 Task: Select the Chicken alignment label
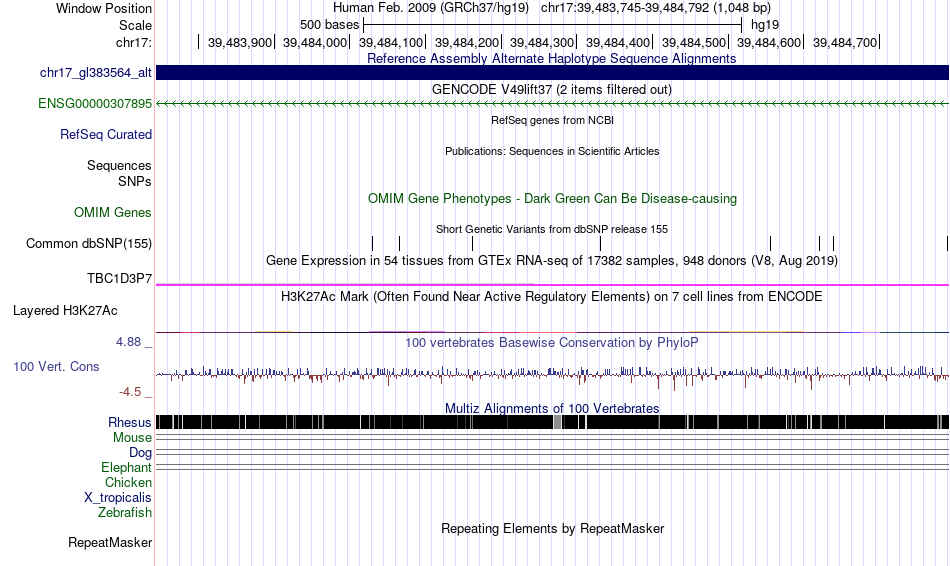[128, 482]
